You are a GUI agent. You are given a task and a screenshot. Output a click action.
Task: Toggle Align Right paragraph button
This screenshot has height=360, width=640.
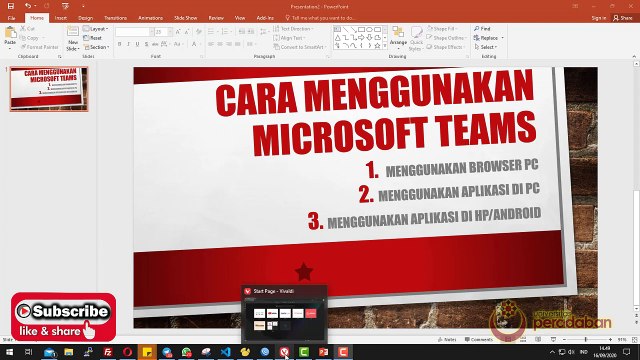point(229,44)
